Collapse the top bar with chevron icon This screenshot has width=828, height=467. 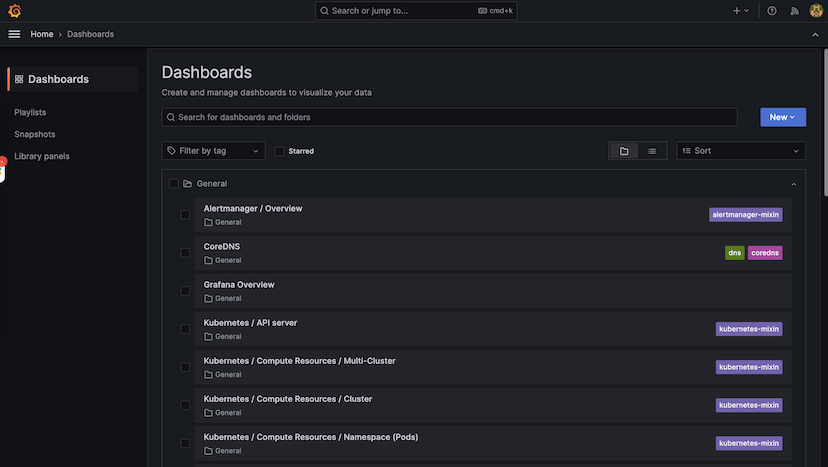815,35
